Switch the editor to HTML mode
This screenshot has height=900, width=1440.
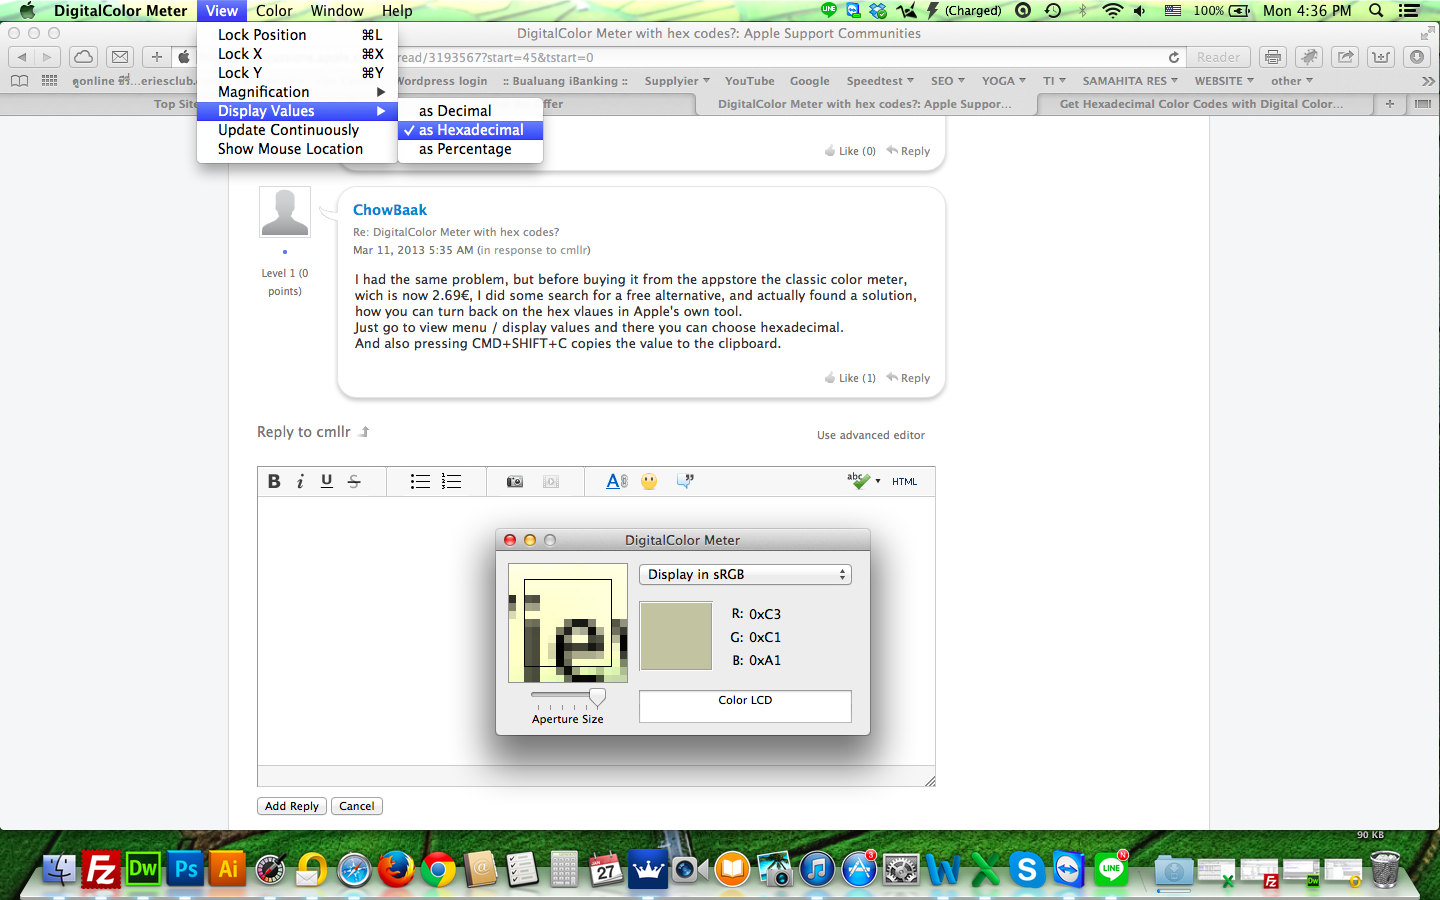click(905, 481)
